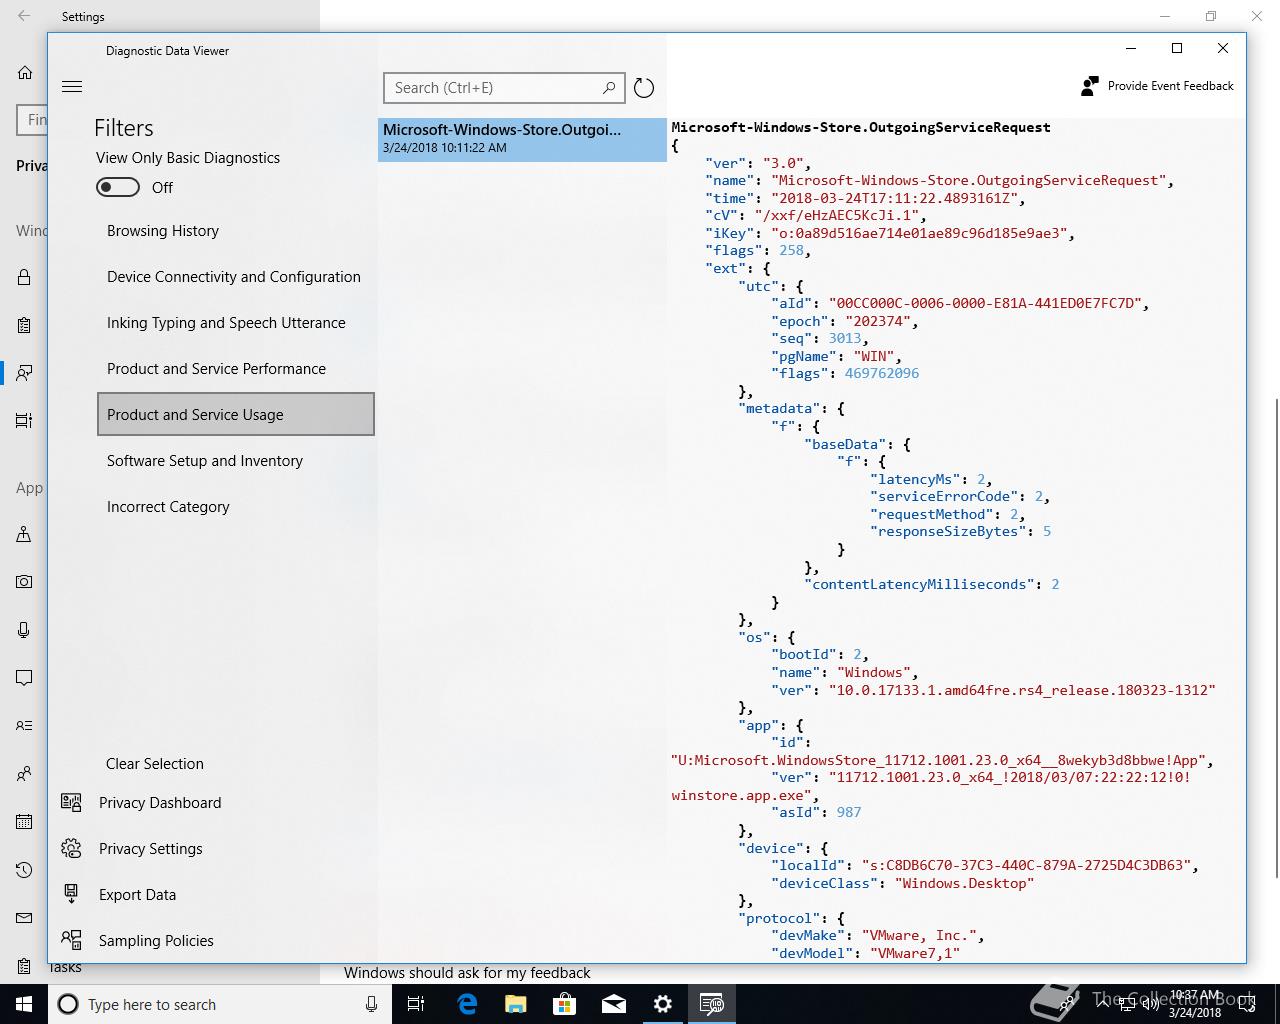This screenshot has height=1024, width=1280.
Task: Click the Privacy Settings gear icon
Action: 71,848
